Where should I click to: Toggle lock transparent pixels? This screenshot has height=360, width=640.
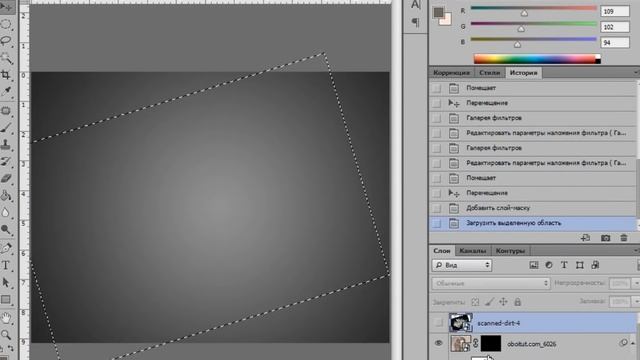pyautogui.click(x=475, y=302)
